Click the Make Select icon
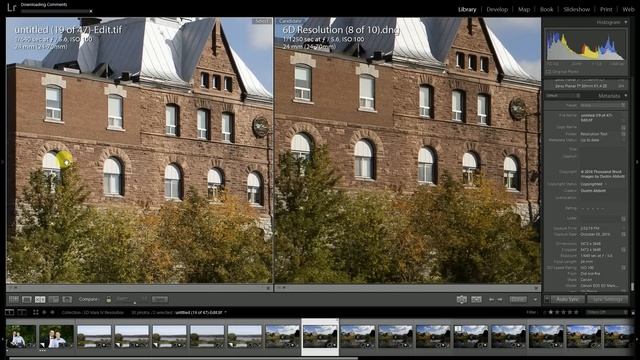 tap(476, 299)
